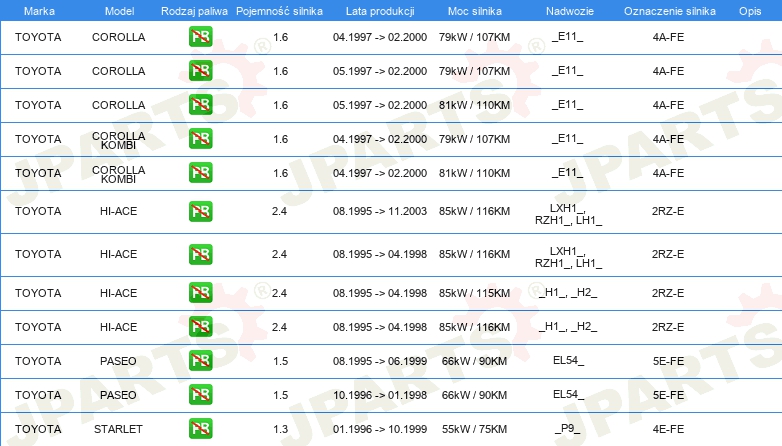Select the _P9_ body cell
This screenshot has width=782, height=446.
(568, 429)
